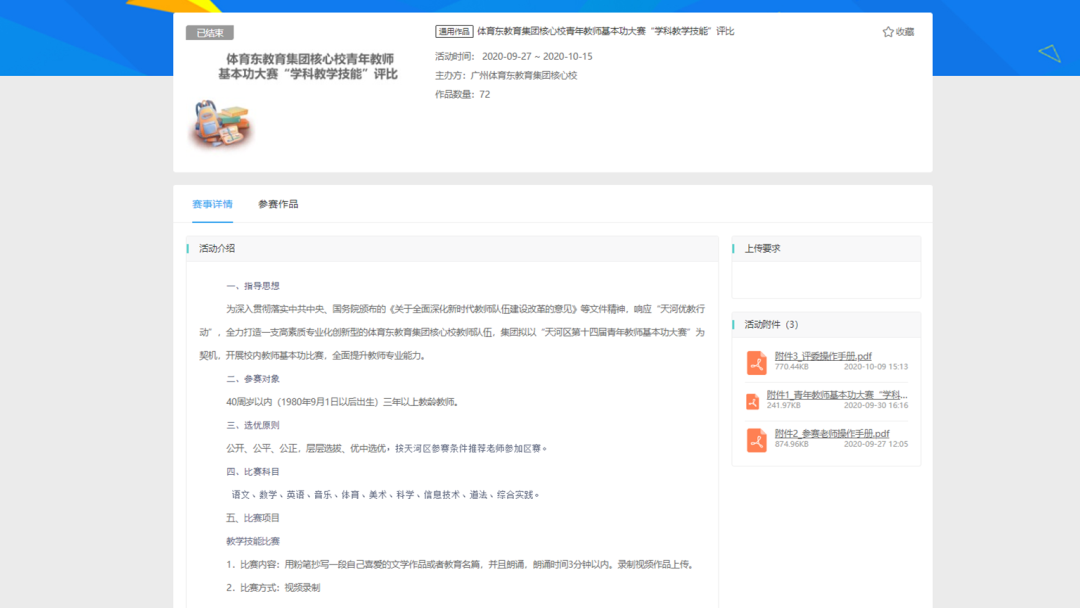Click the blue paper-plane icon on right edge

(x=1048, y=51)
